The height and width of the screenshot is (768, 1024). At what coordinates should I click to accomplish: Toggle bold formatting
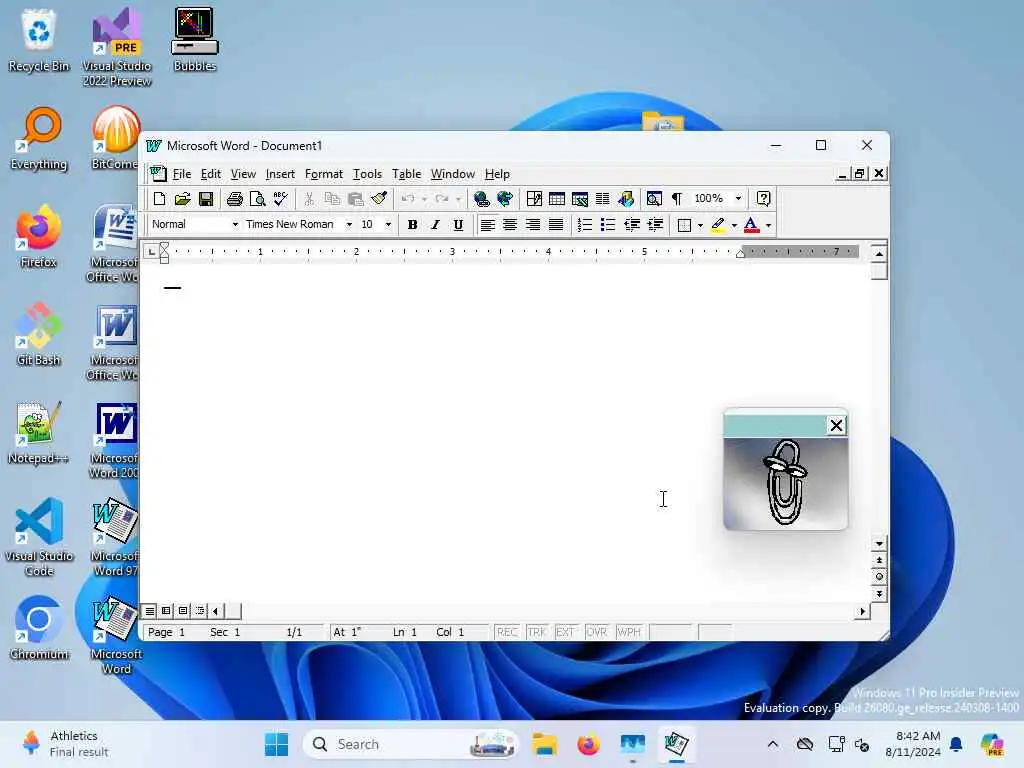(x=412, y=225)
